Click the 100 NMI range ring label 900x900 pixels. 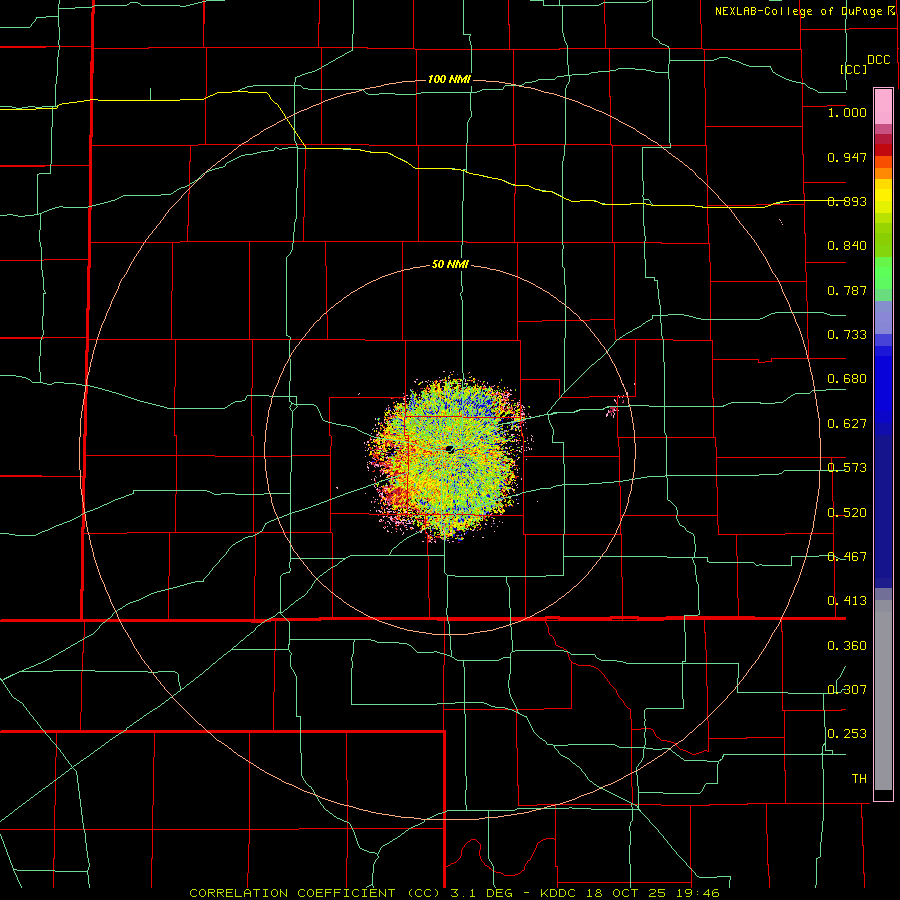[x=449, y=79]
